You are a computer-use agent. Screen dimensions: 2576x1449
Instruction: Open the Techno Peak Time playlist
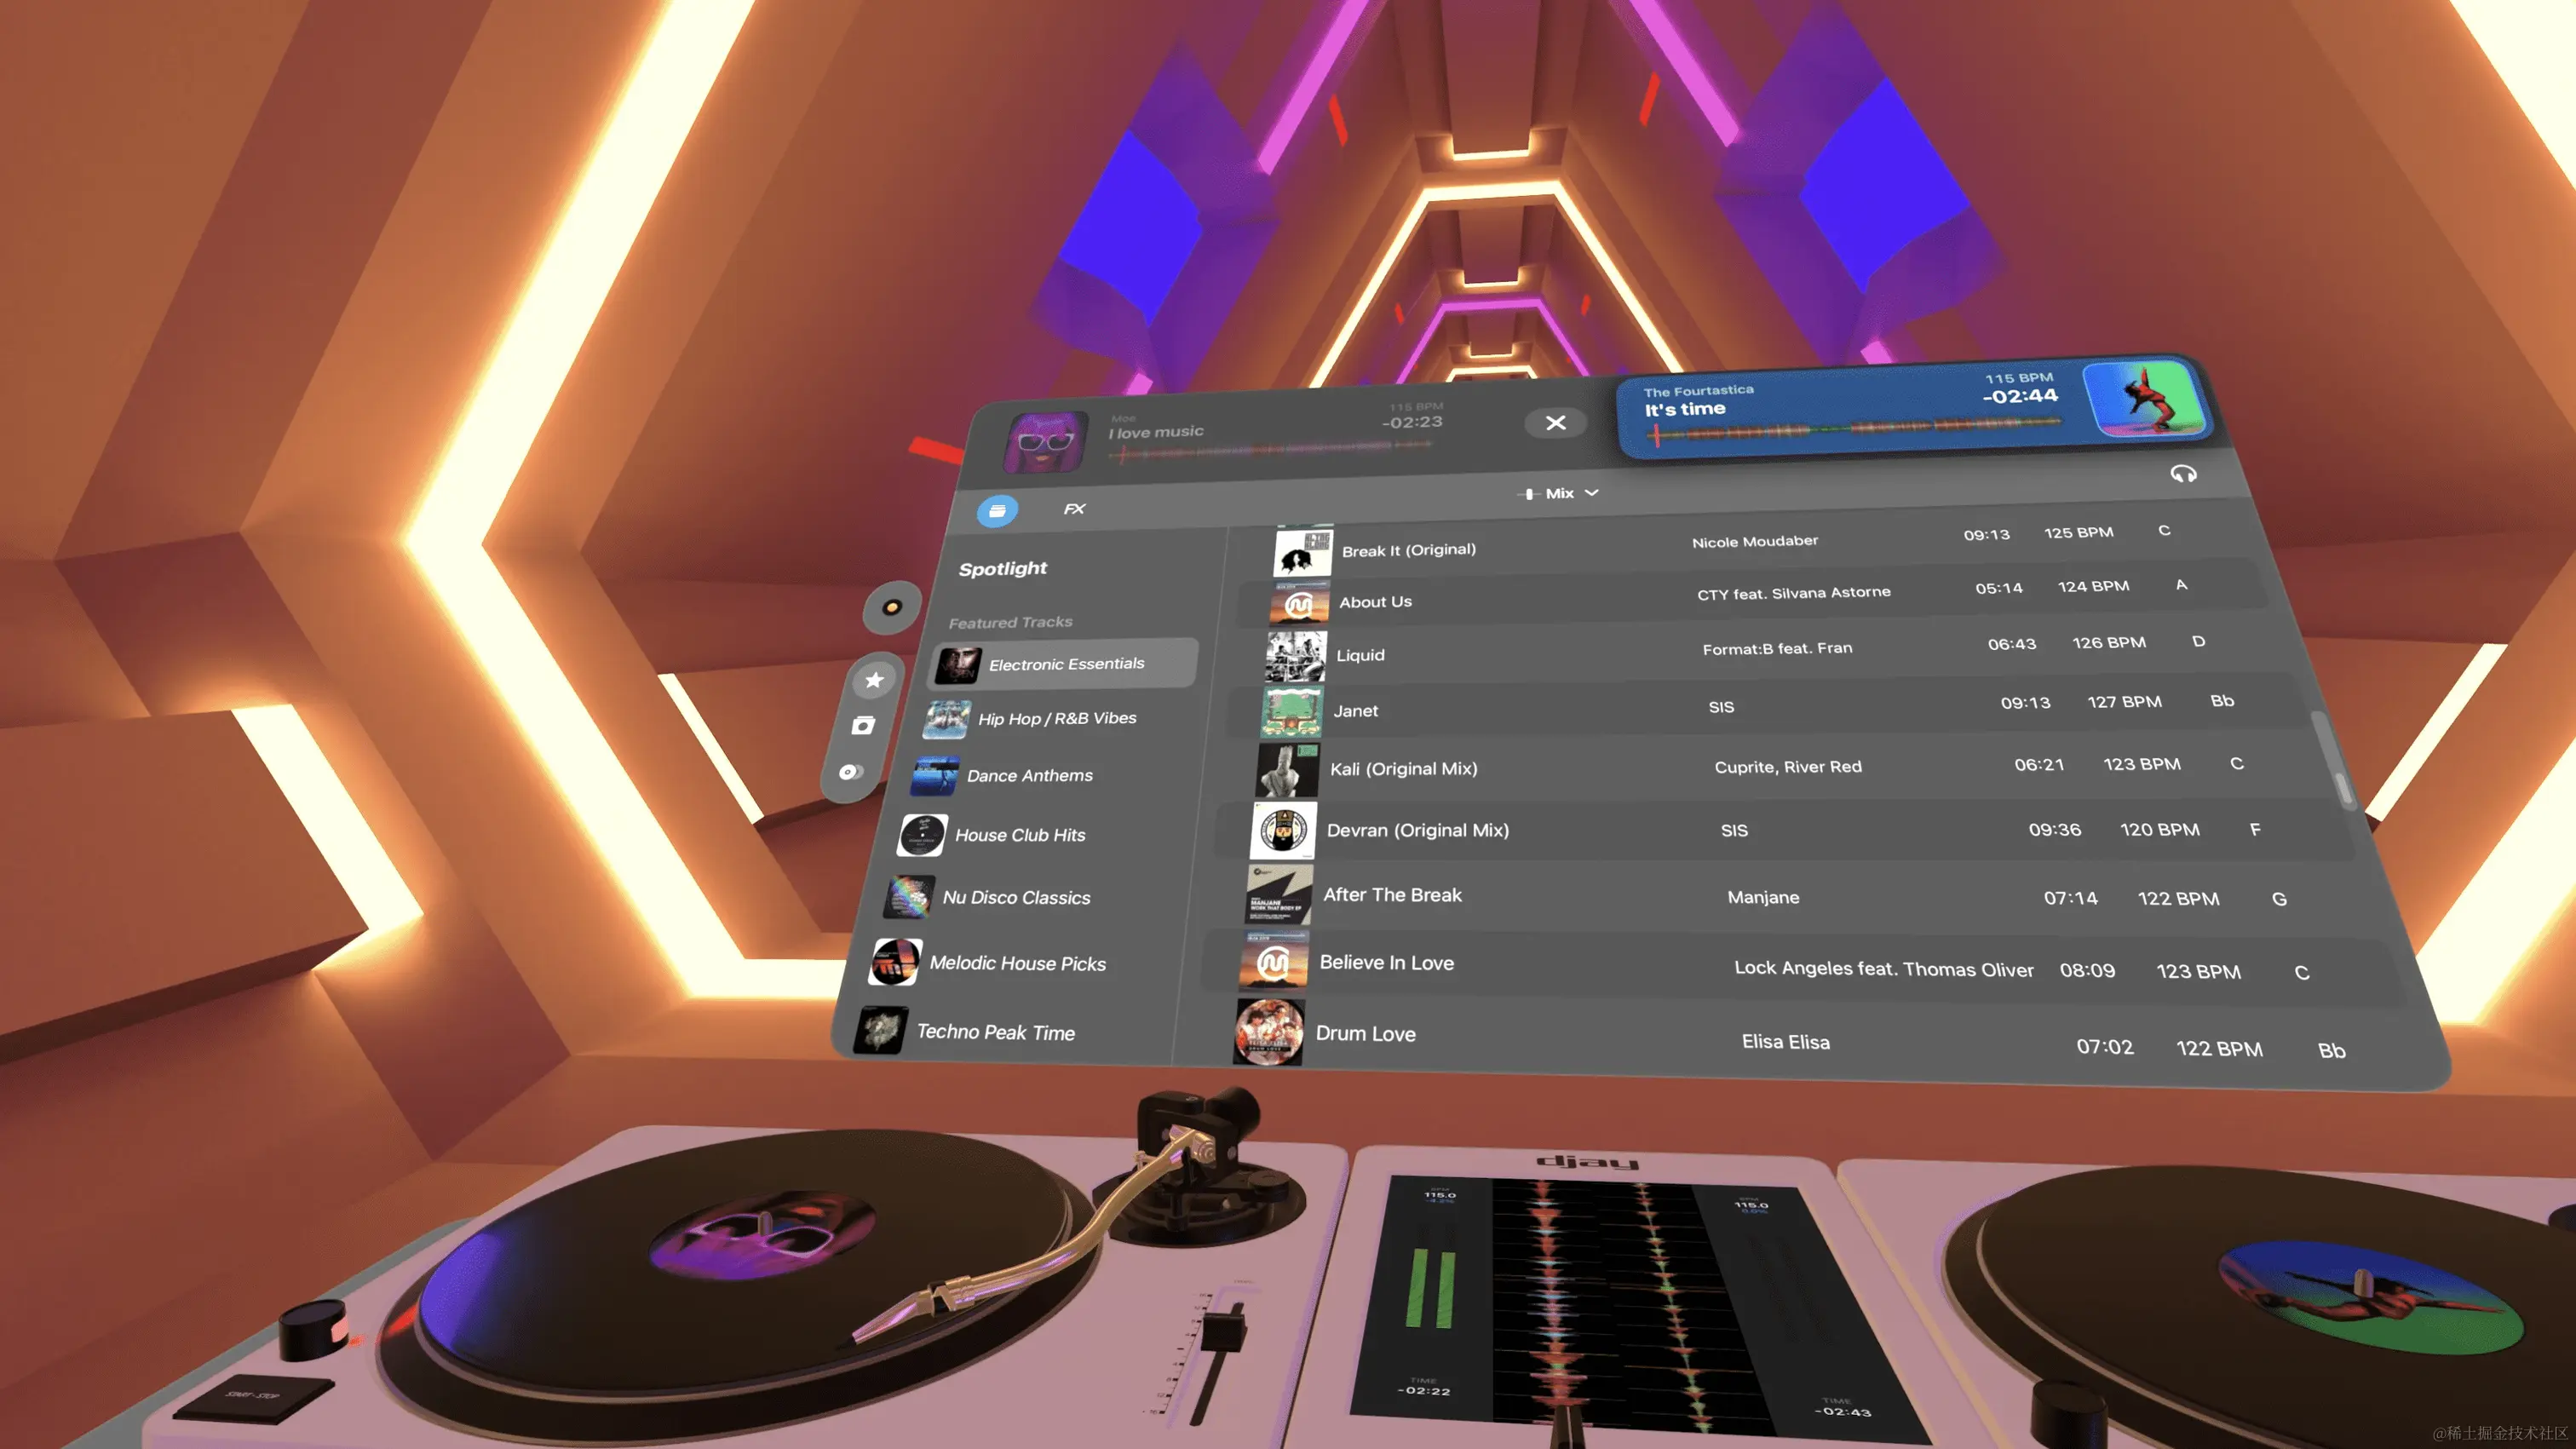(x=995, y=1032)
